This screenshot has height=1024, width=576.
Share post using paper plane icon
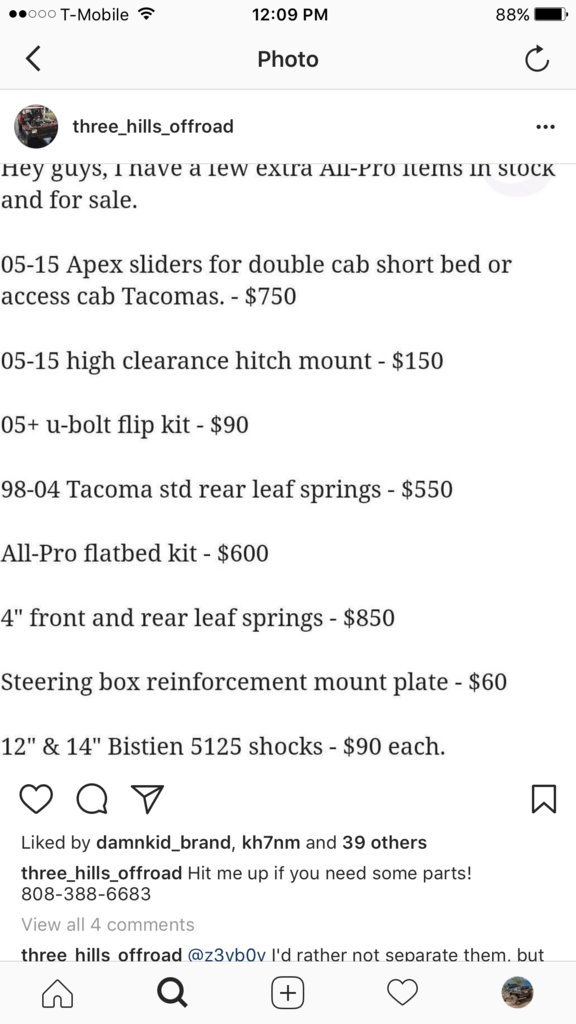[147, 799]
